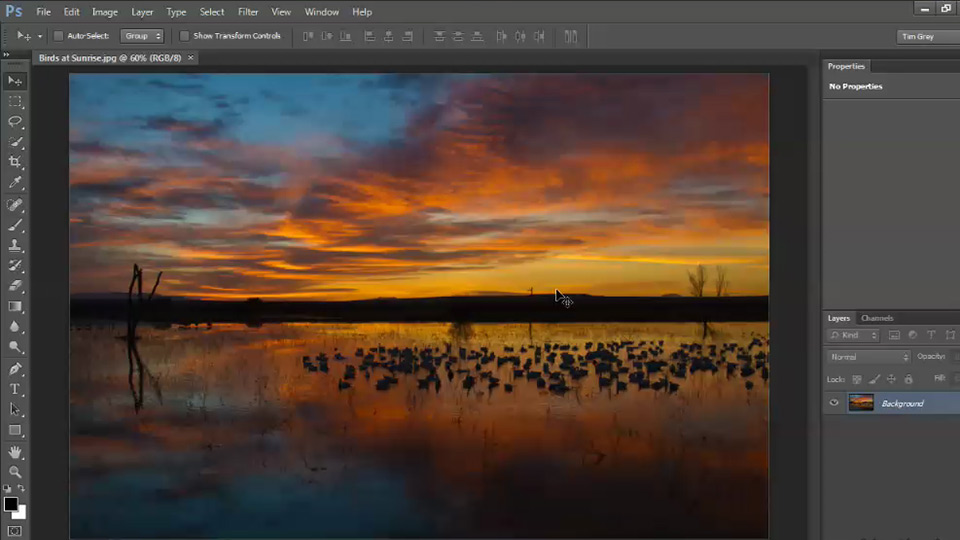Align top edges in options bar
This screenshot has height=540, width=960.
coord(308,36)
